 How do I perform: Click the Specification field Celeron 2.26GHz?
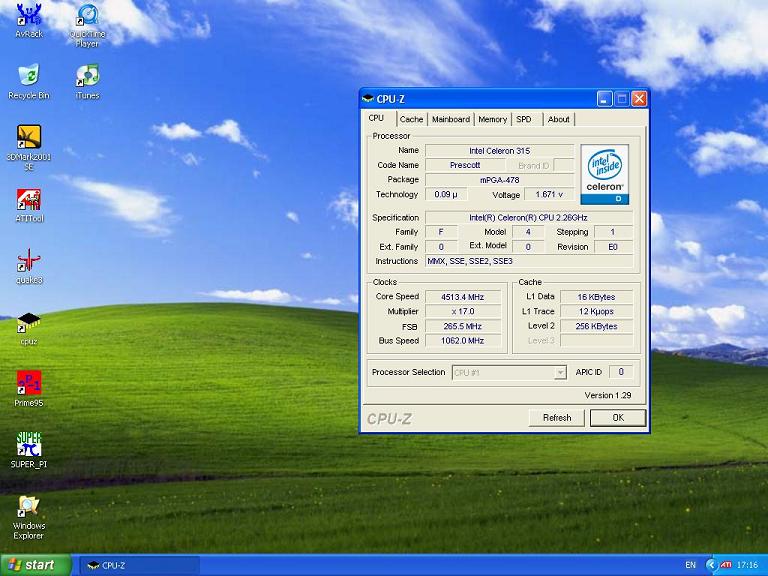point(528,217)
